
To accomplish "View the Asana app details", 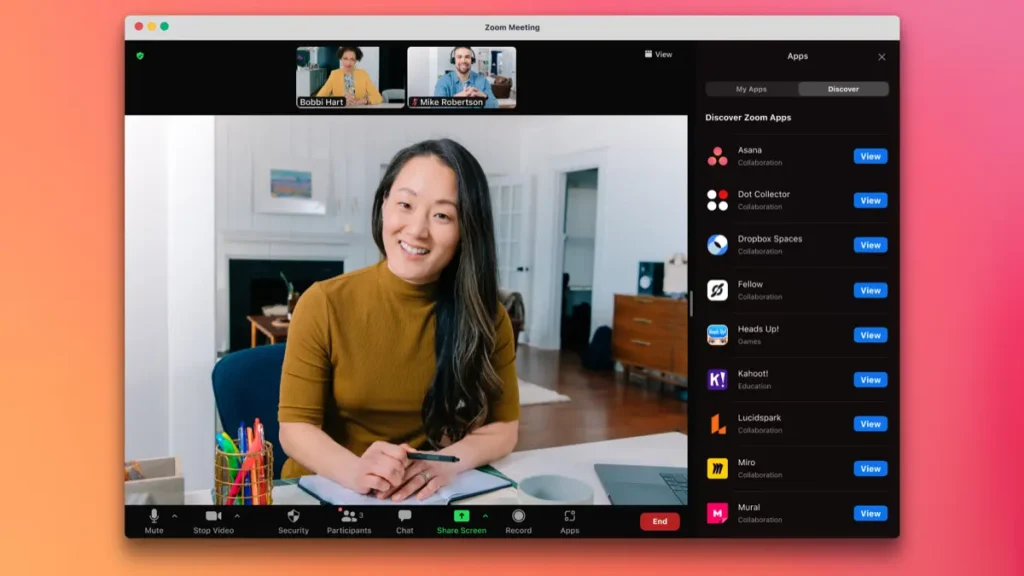I will (870, 156).
